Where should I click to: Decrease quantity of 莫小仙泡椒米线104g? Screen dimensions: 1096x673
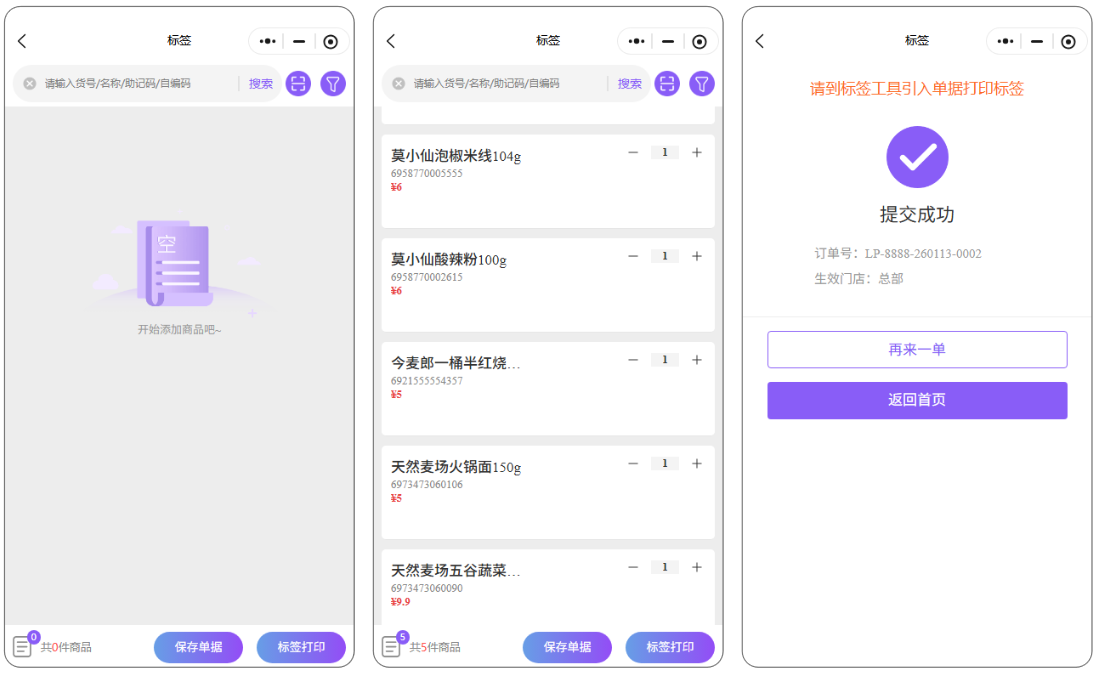coord(633,152)
